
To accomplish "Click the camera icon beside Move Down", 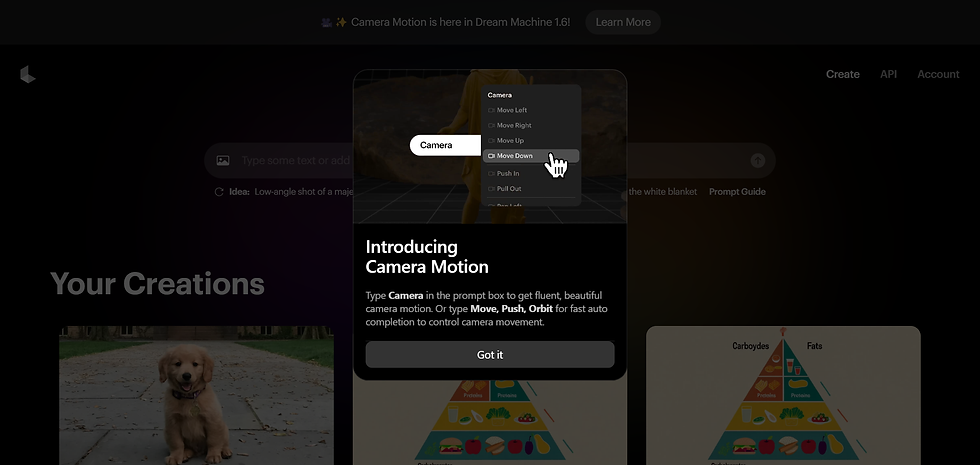I will click(491, 156).
